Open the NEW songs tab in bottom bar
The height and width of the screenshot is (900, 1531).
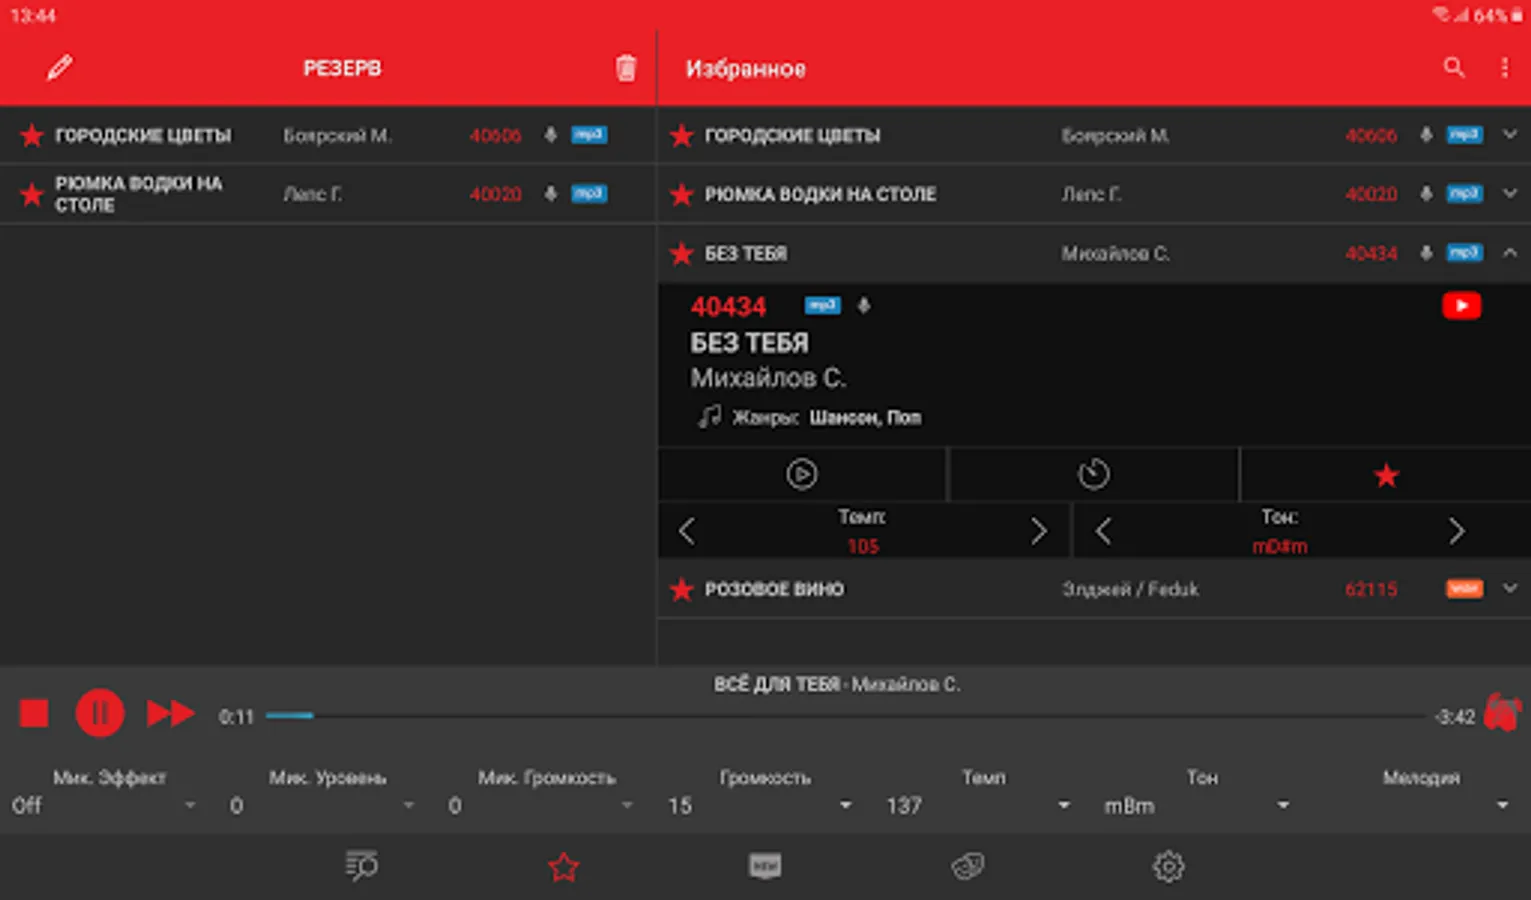point(765,866)
